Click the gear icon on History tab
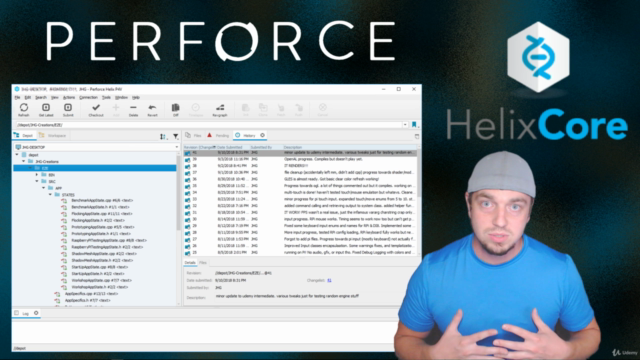The height and width of the screenshot is (360, 640). (x=262, y=135)
